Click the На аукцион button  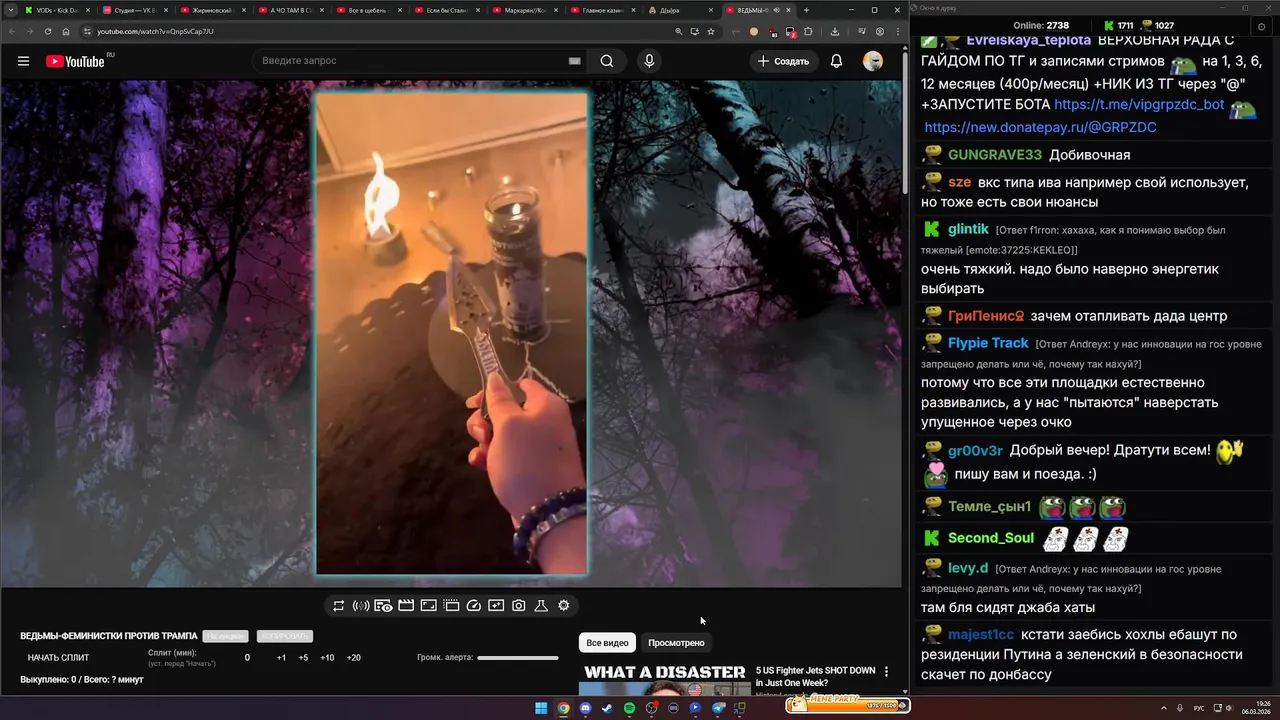(x=225, y=636)
